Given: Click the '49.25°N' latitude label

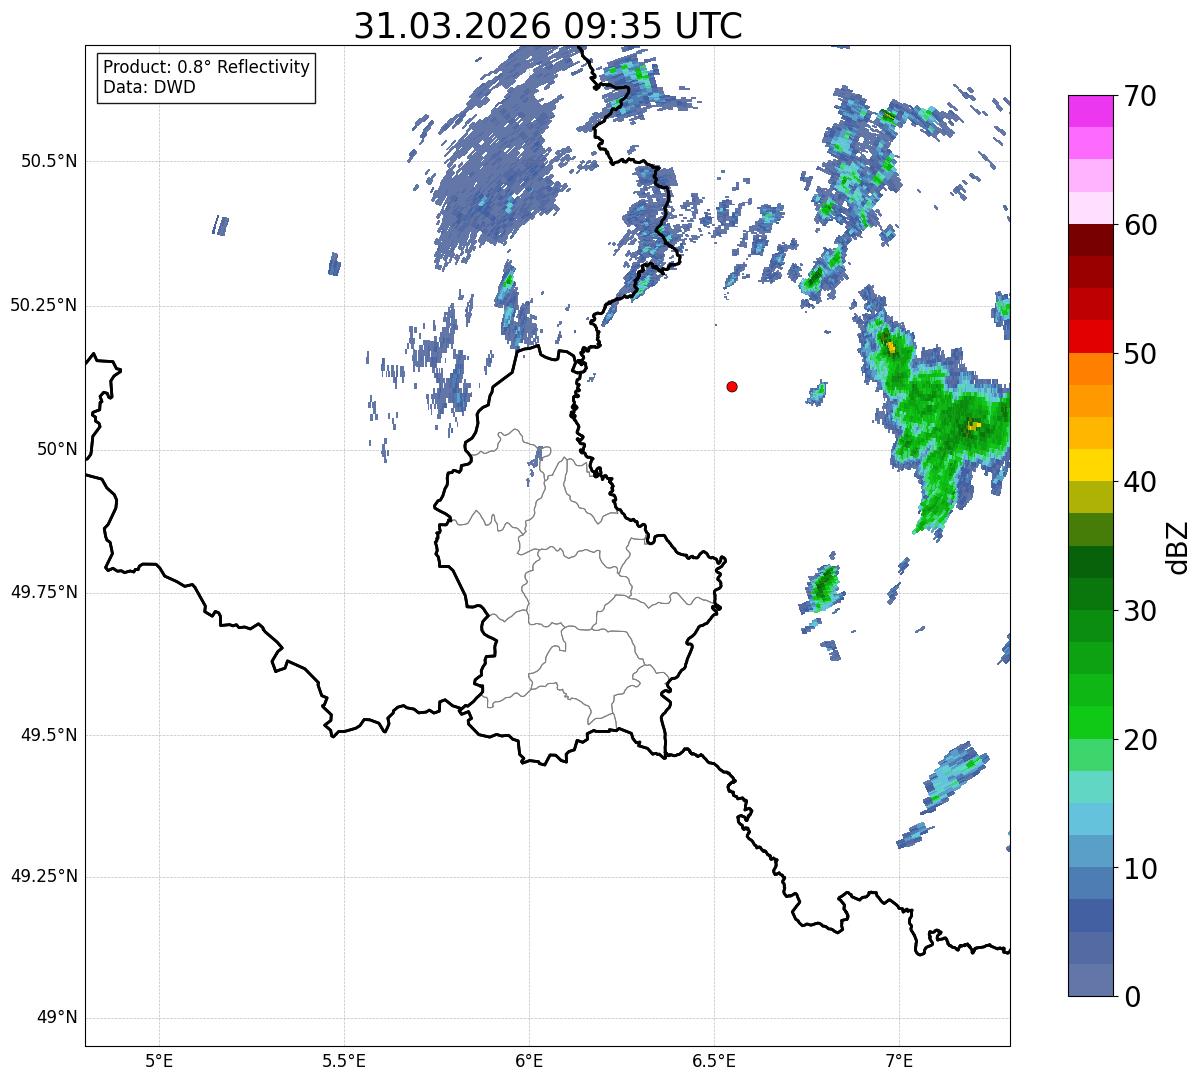Looking at the screenshot, I should pyautogui.click(x=44, y=877).
